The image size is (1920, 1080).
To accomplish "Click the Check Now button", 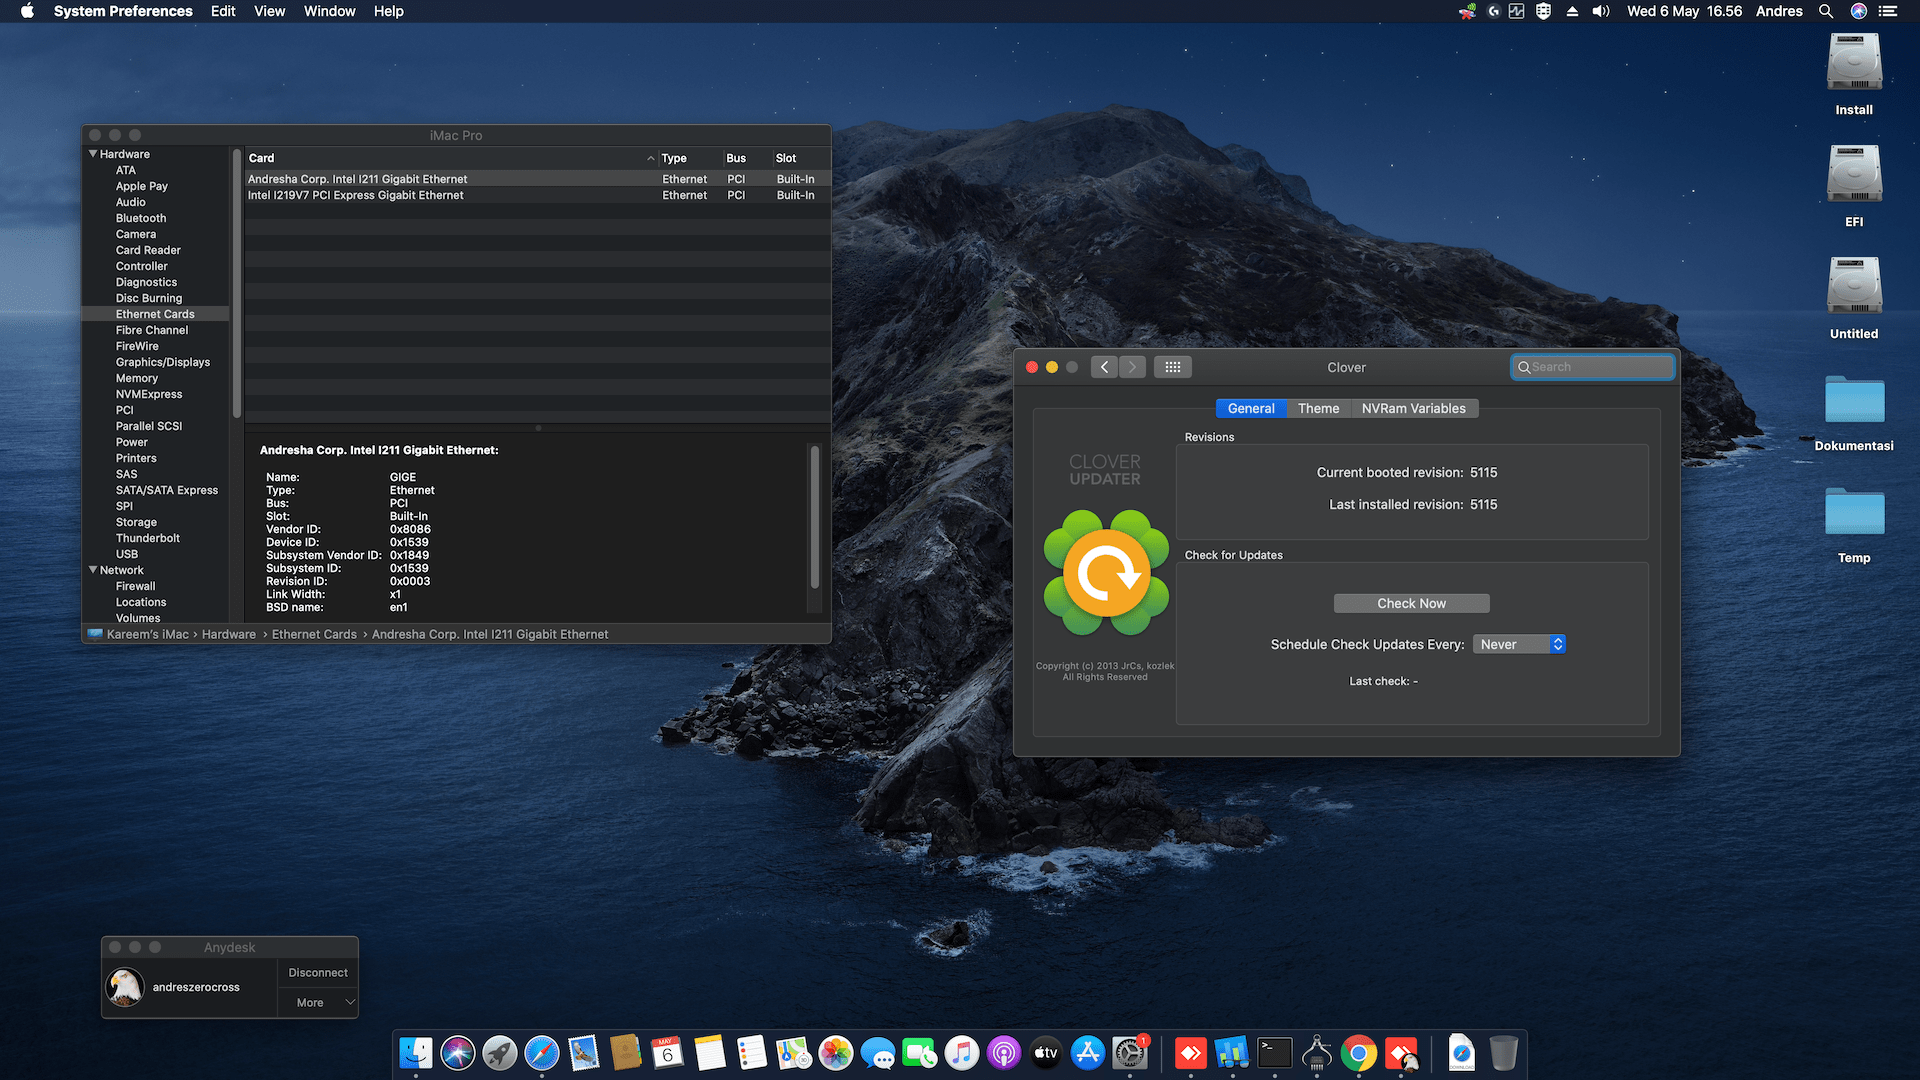I will [x=1411, y=603].
